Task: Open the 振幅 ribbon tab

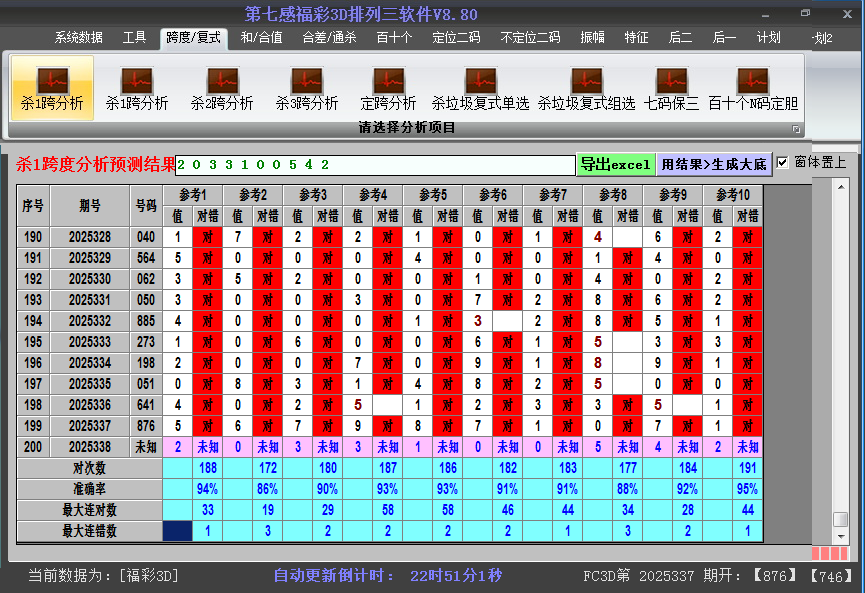Action: 592,38
